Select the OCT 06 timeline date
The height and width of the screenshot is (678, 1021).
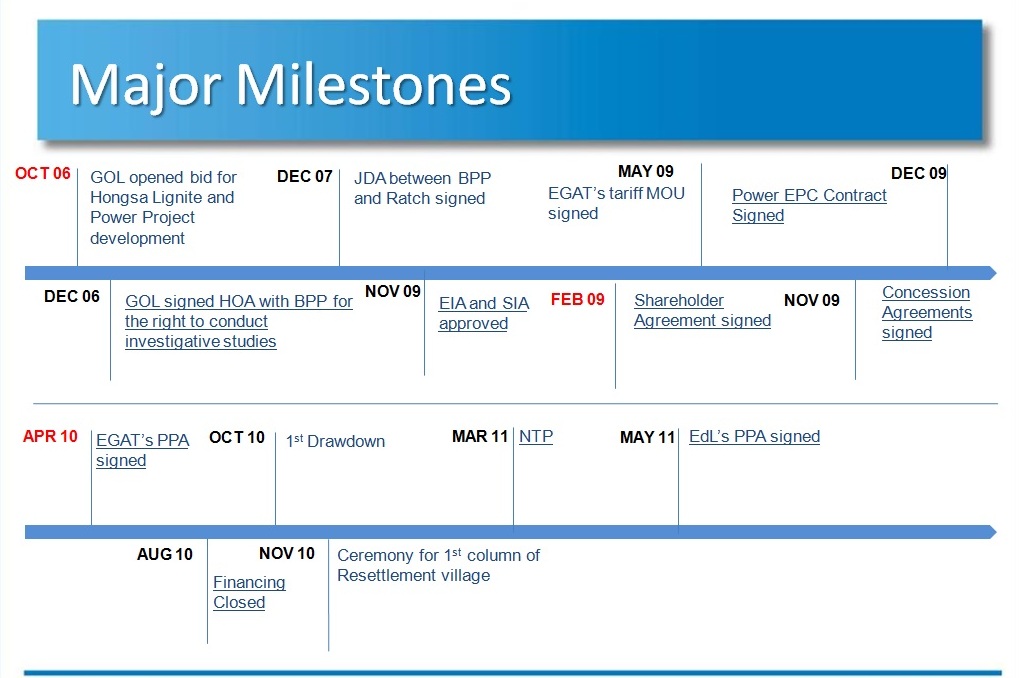(x=42, y=173)
